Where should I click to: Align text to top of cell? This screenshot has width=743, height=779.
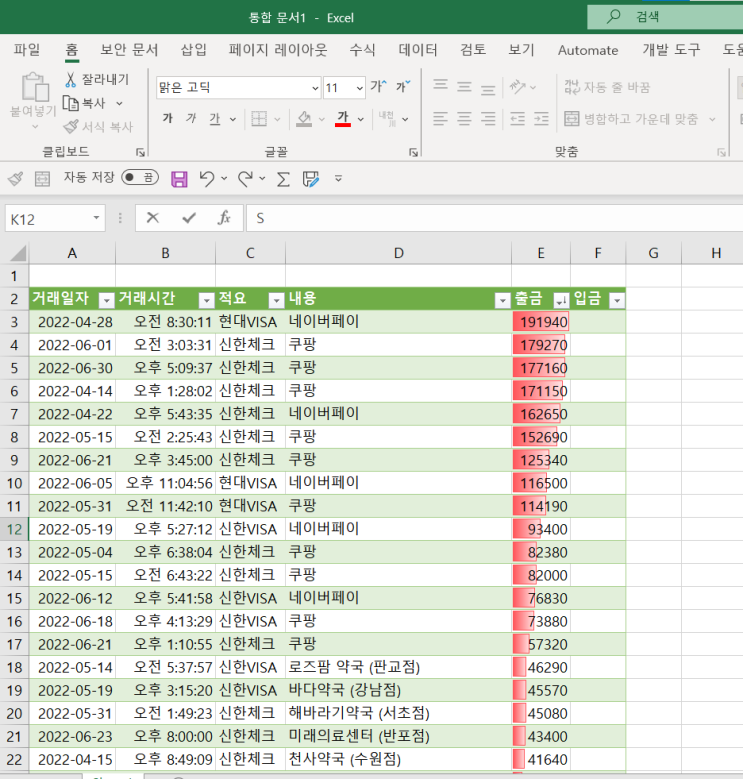tap(440, 86)
